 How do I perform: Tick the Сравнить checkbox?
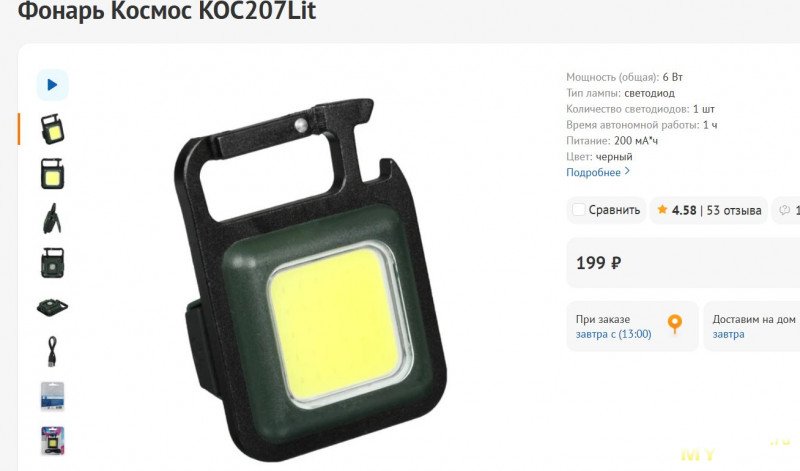(578, 210)
